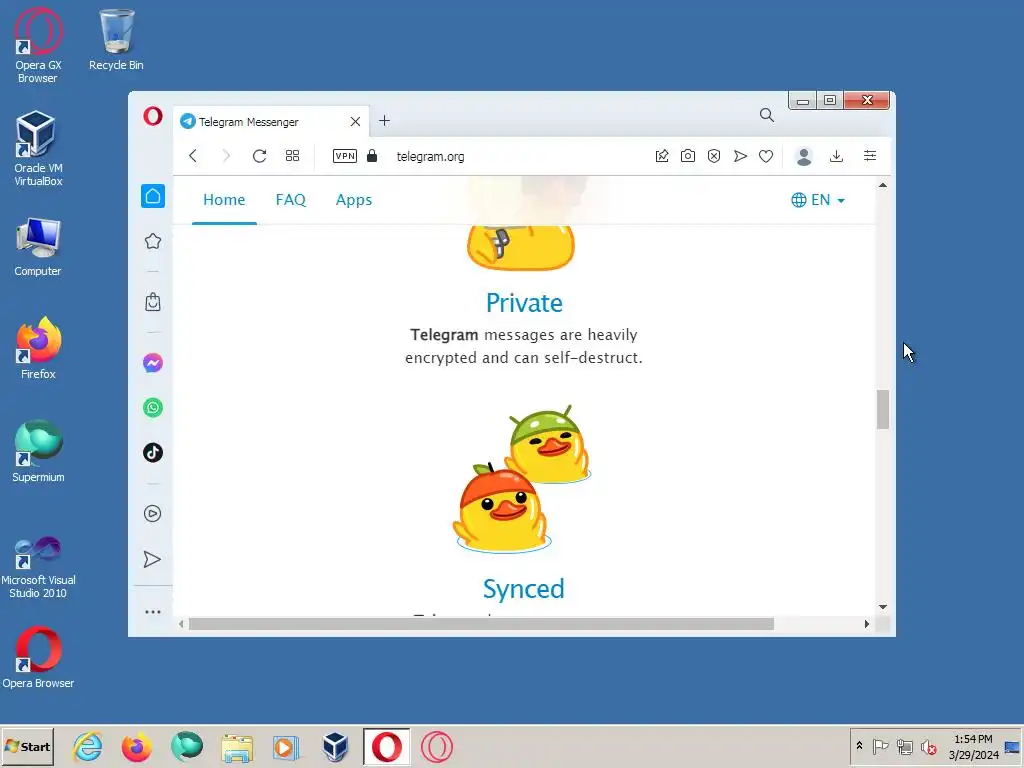Click the network tray icon
This screenshot has height=768, width=1024.
pos(904,746)
